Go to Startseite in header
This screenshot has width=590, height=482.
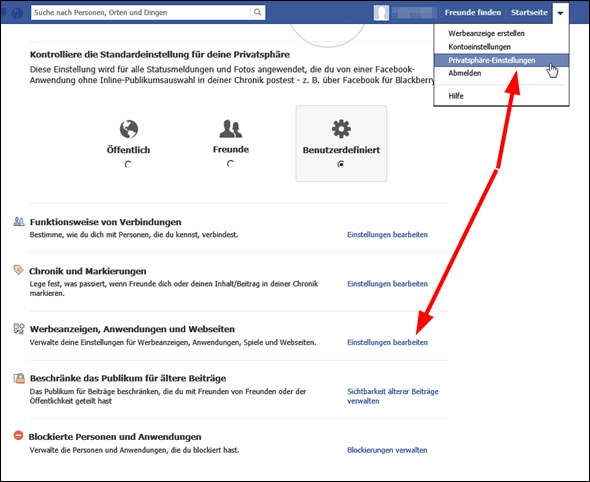point(529,12)
